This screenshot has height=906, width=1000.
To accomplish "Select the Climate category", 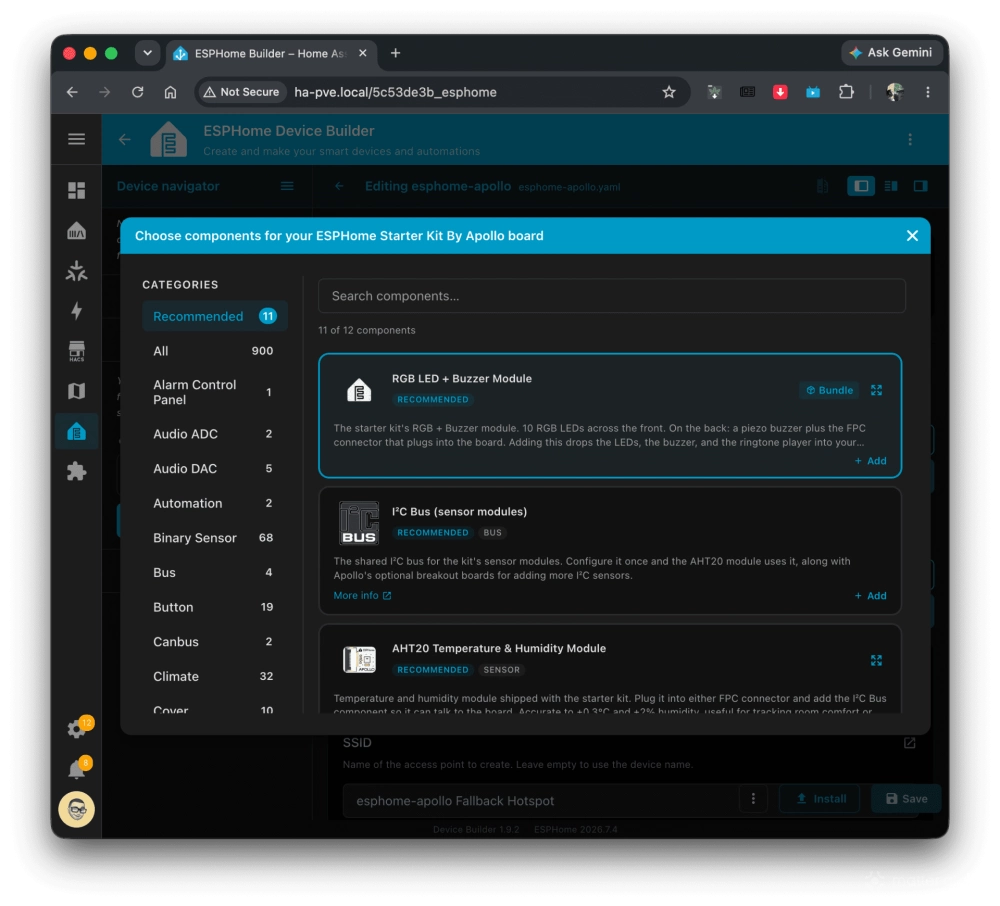I will tap(215, 676).
